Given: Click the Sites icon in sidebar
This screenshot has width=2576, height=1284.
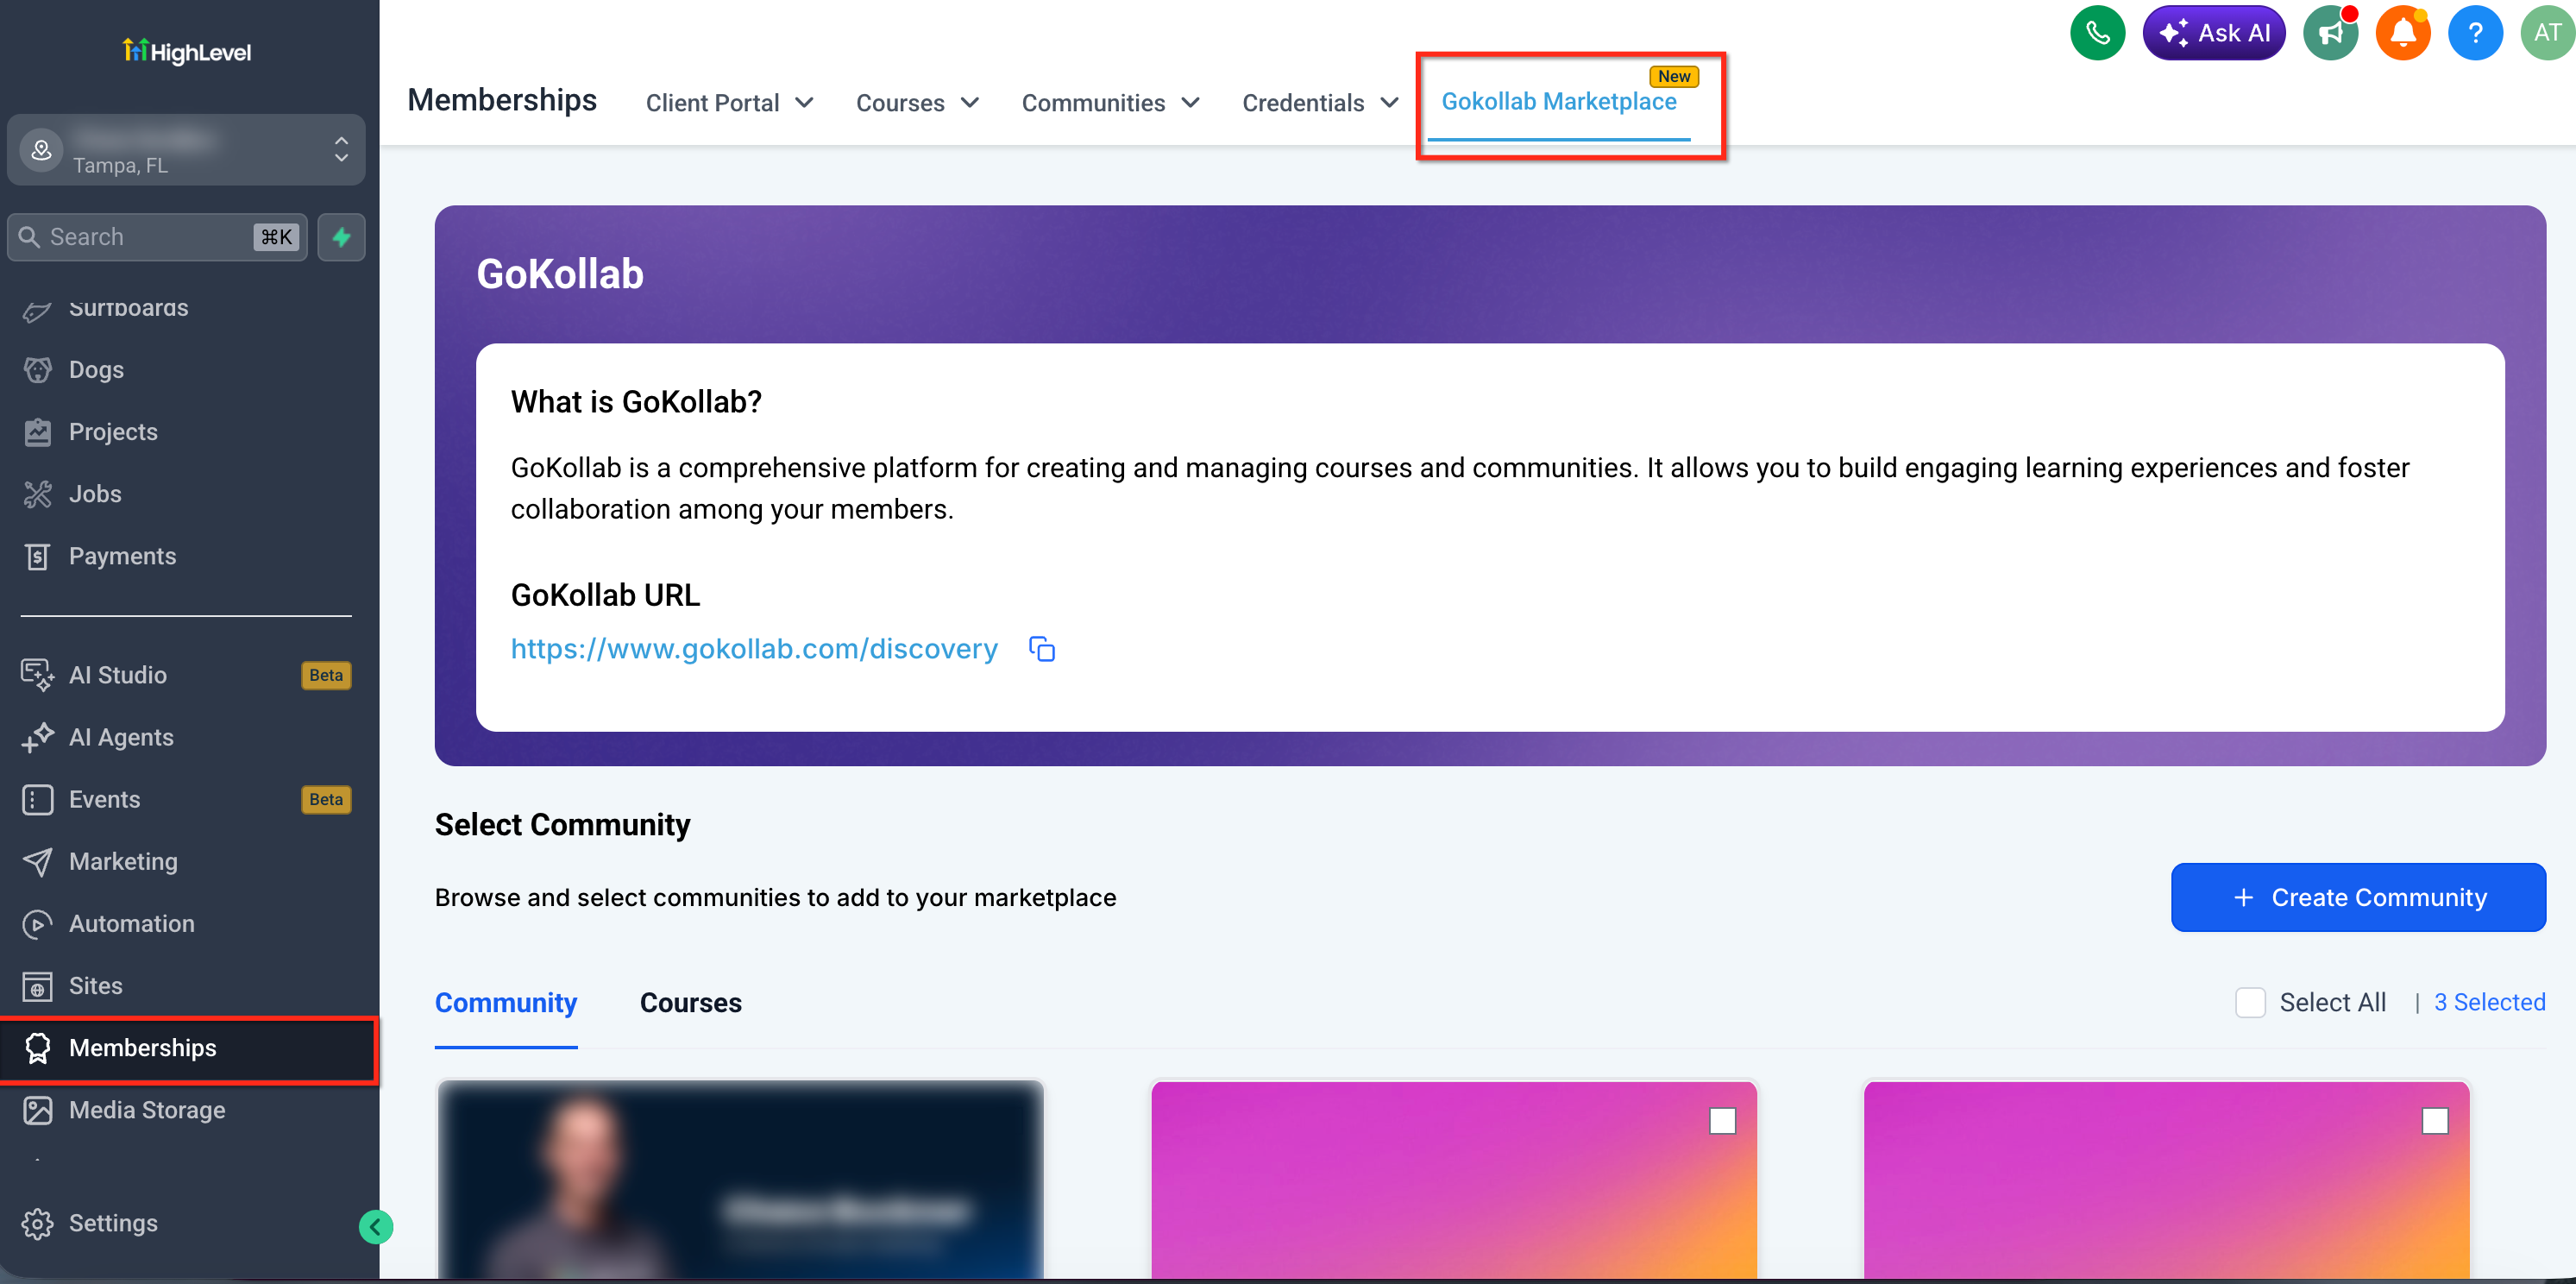Looking at the screenshot, I should [x=37, y=986].
